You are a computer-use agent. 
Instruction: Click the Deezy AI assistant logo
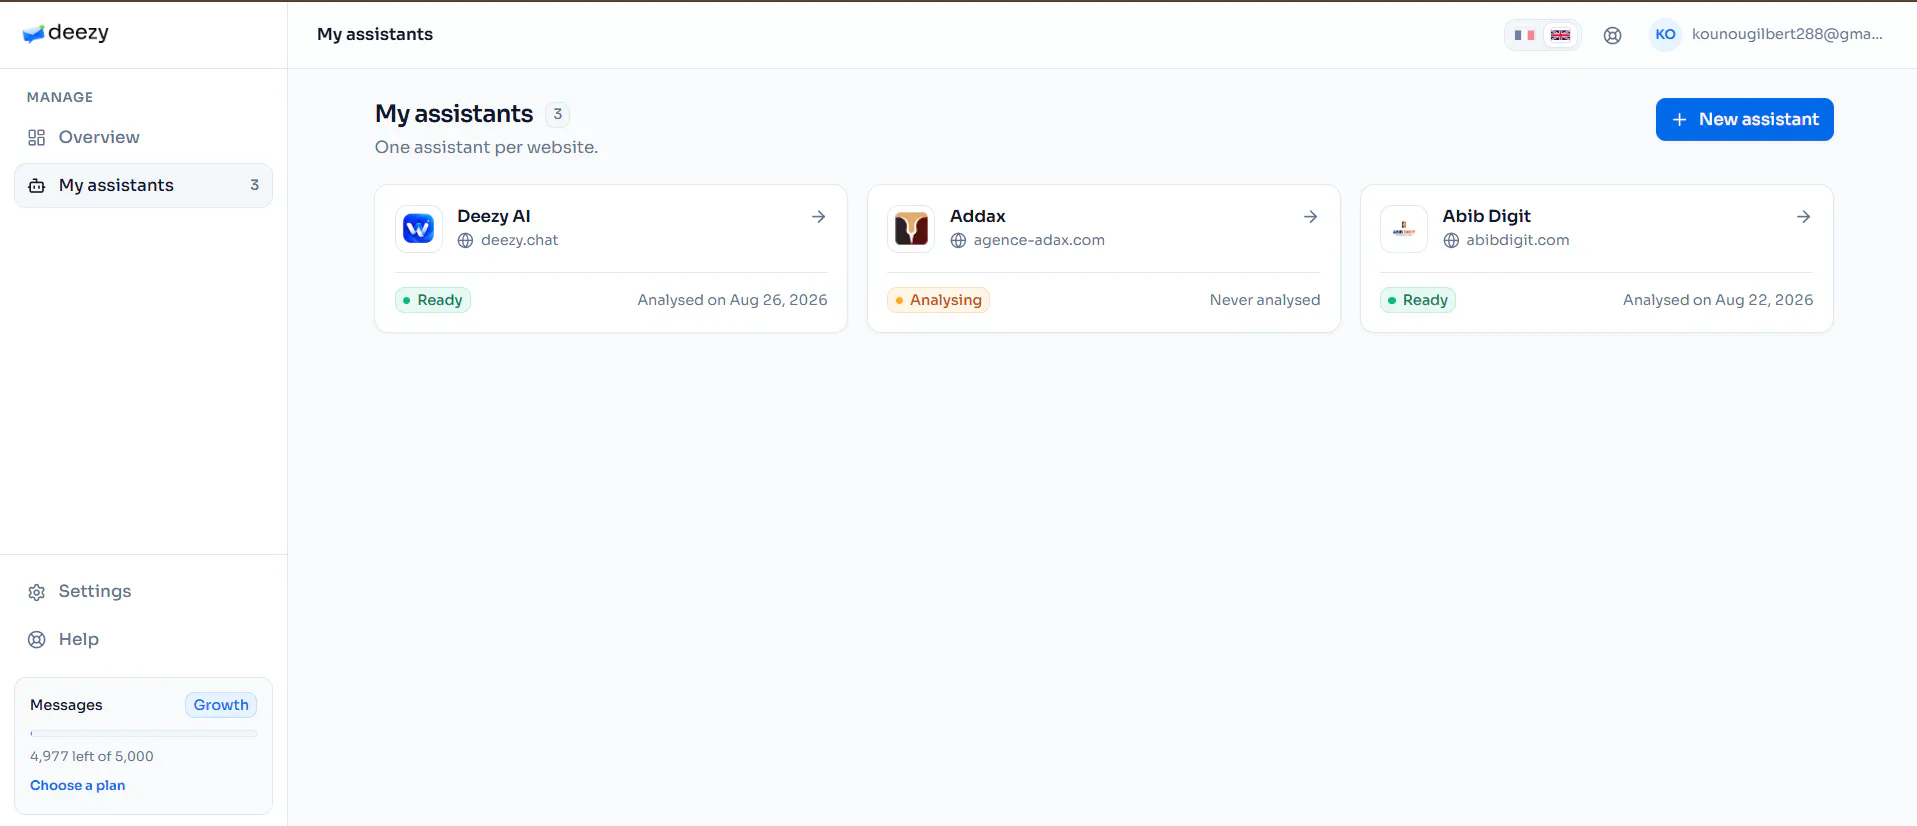click(418, 229)
